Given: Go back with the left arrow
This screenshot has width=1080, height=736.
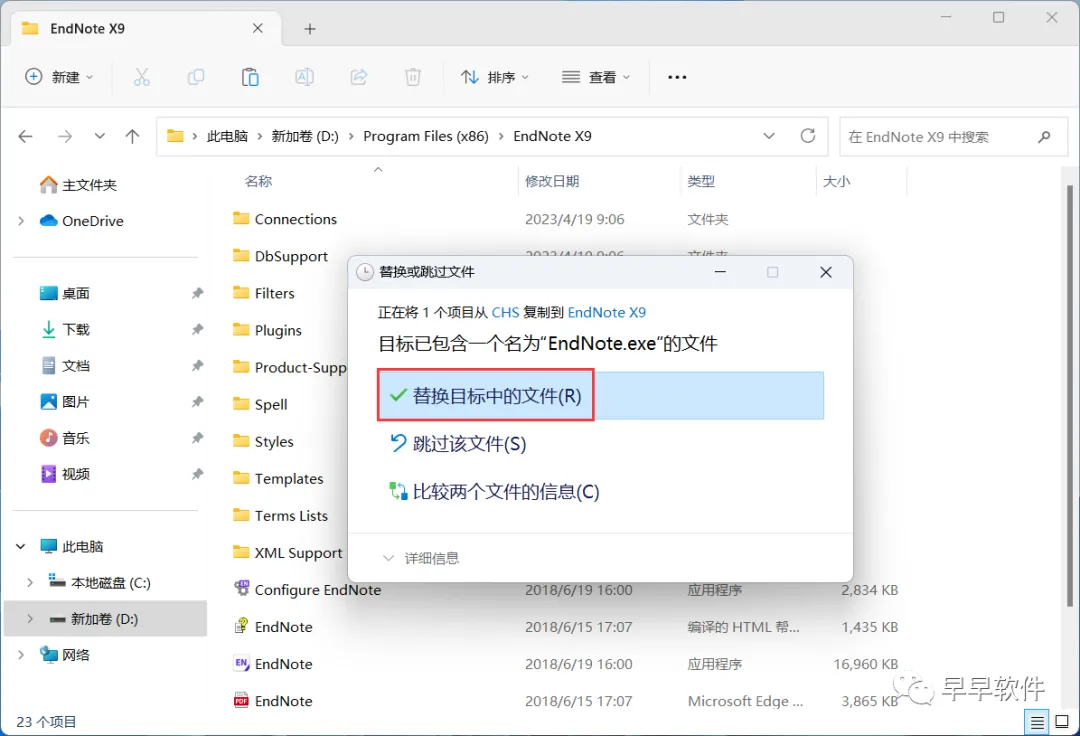Looking at the screenshot, I should click(25, 136).
